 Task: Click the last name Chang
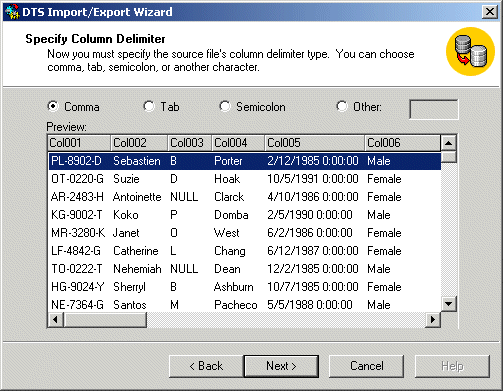pyautogui.click(x=230, y=251)
